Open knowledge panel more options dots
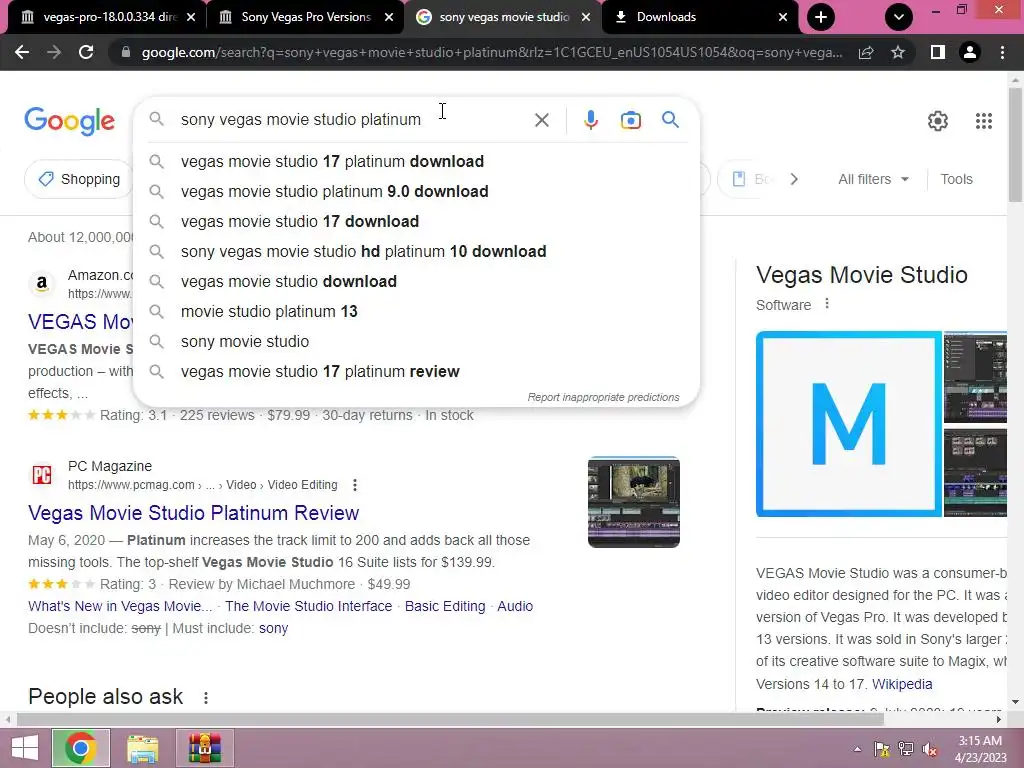Image resolution: width=1024 pixels, height=768 pixels. pyautogui.click(x=827, y=304)
